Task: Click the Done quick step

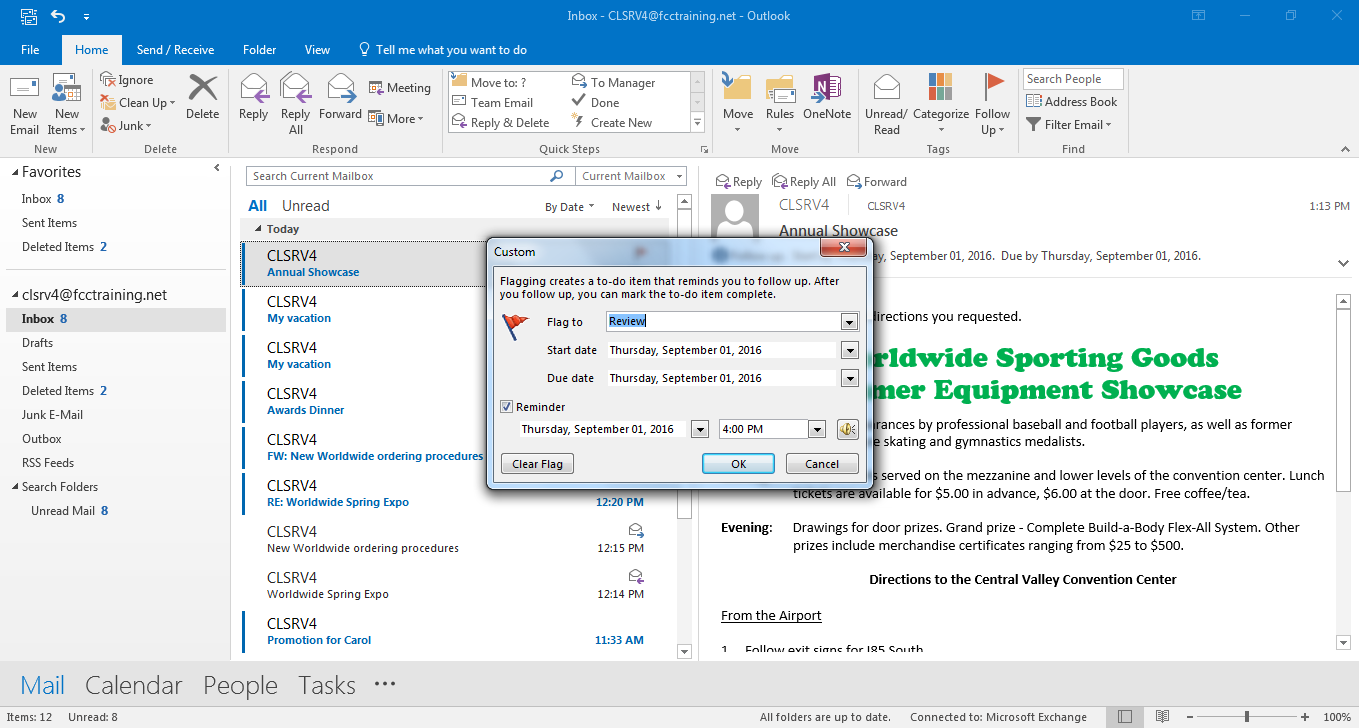Action: tap(595, 103)
